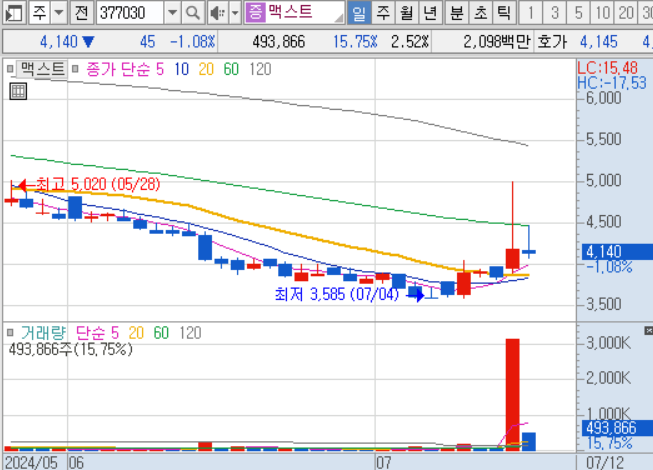Click the pink 5-day MA legend
This screenshot has height=470, width=653.
[x=160, y=69]
